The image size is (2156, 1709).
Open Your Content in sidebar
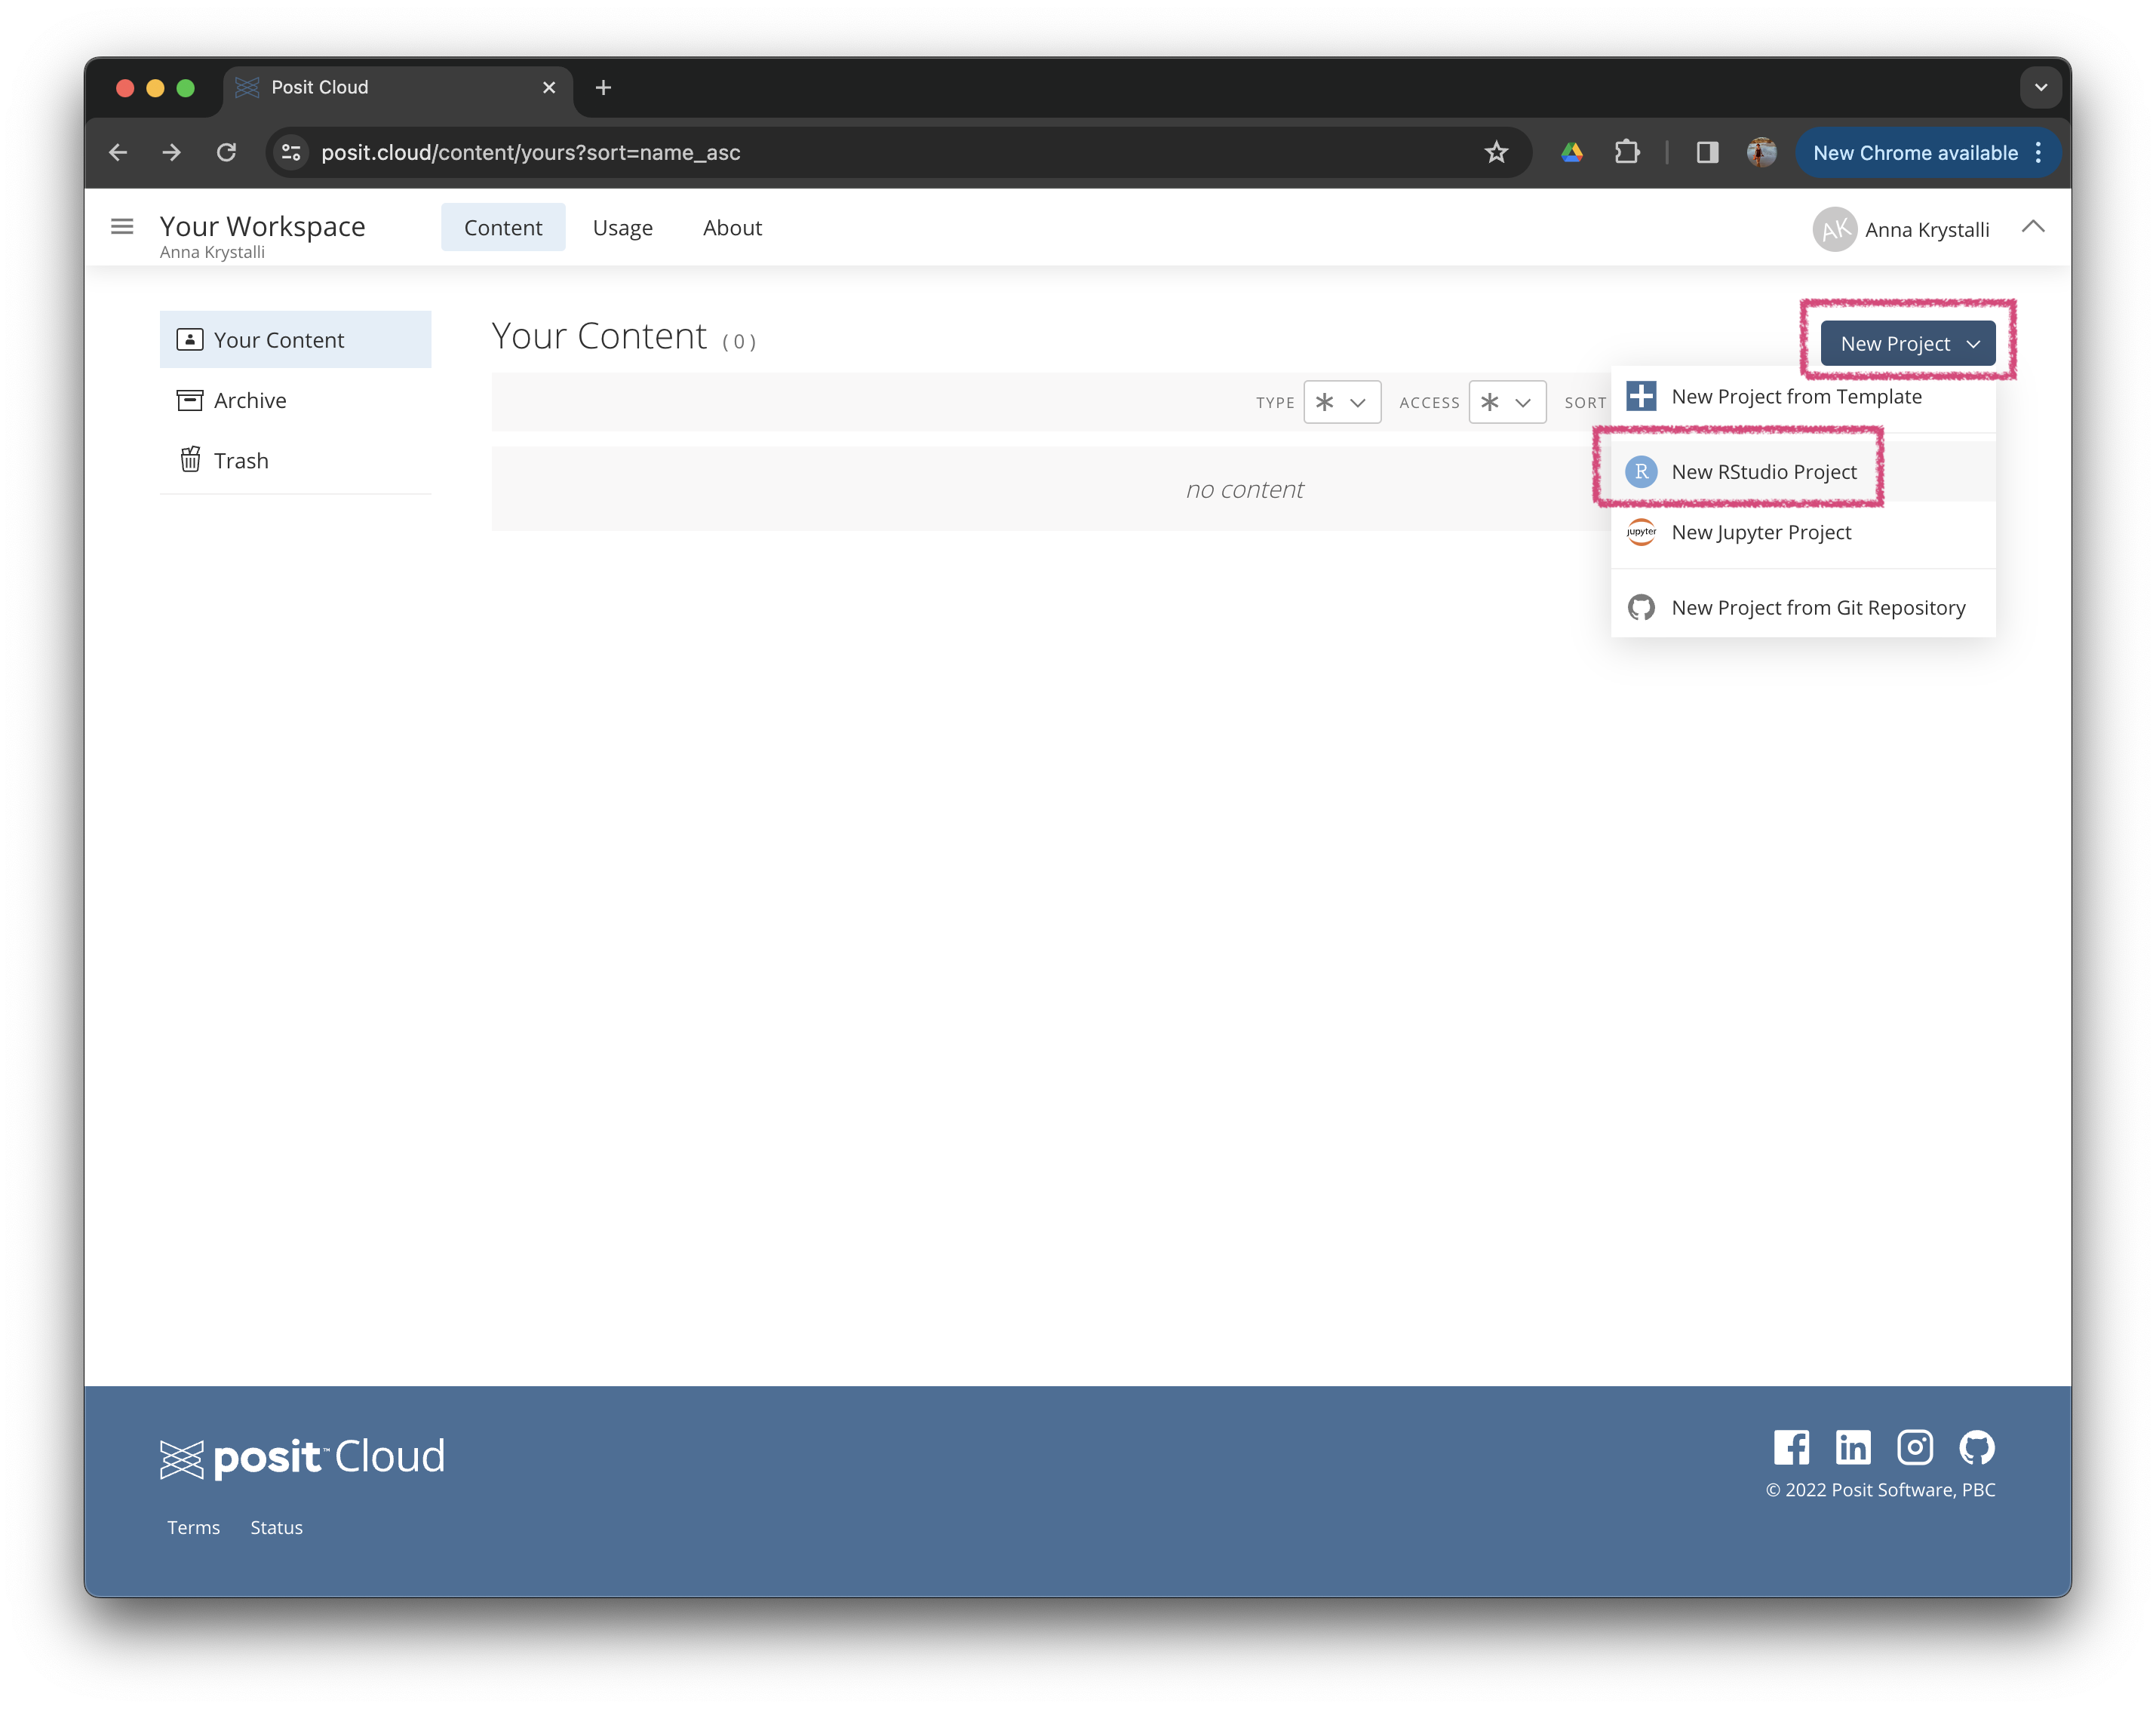pos(295,340)
